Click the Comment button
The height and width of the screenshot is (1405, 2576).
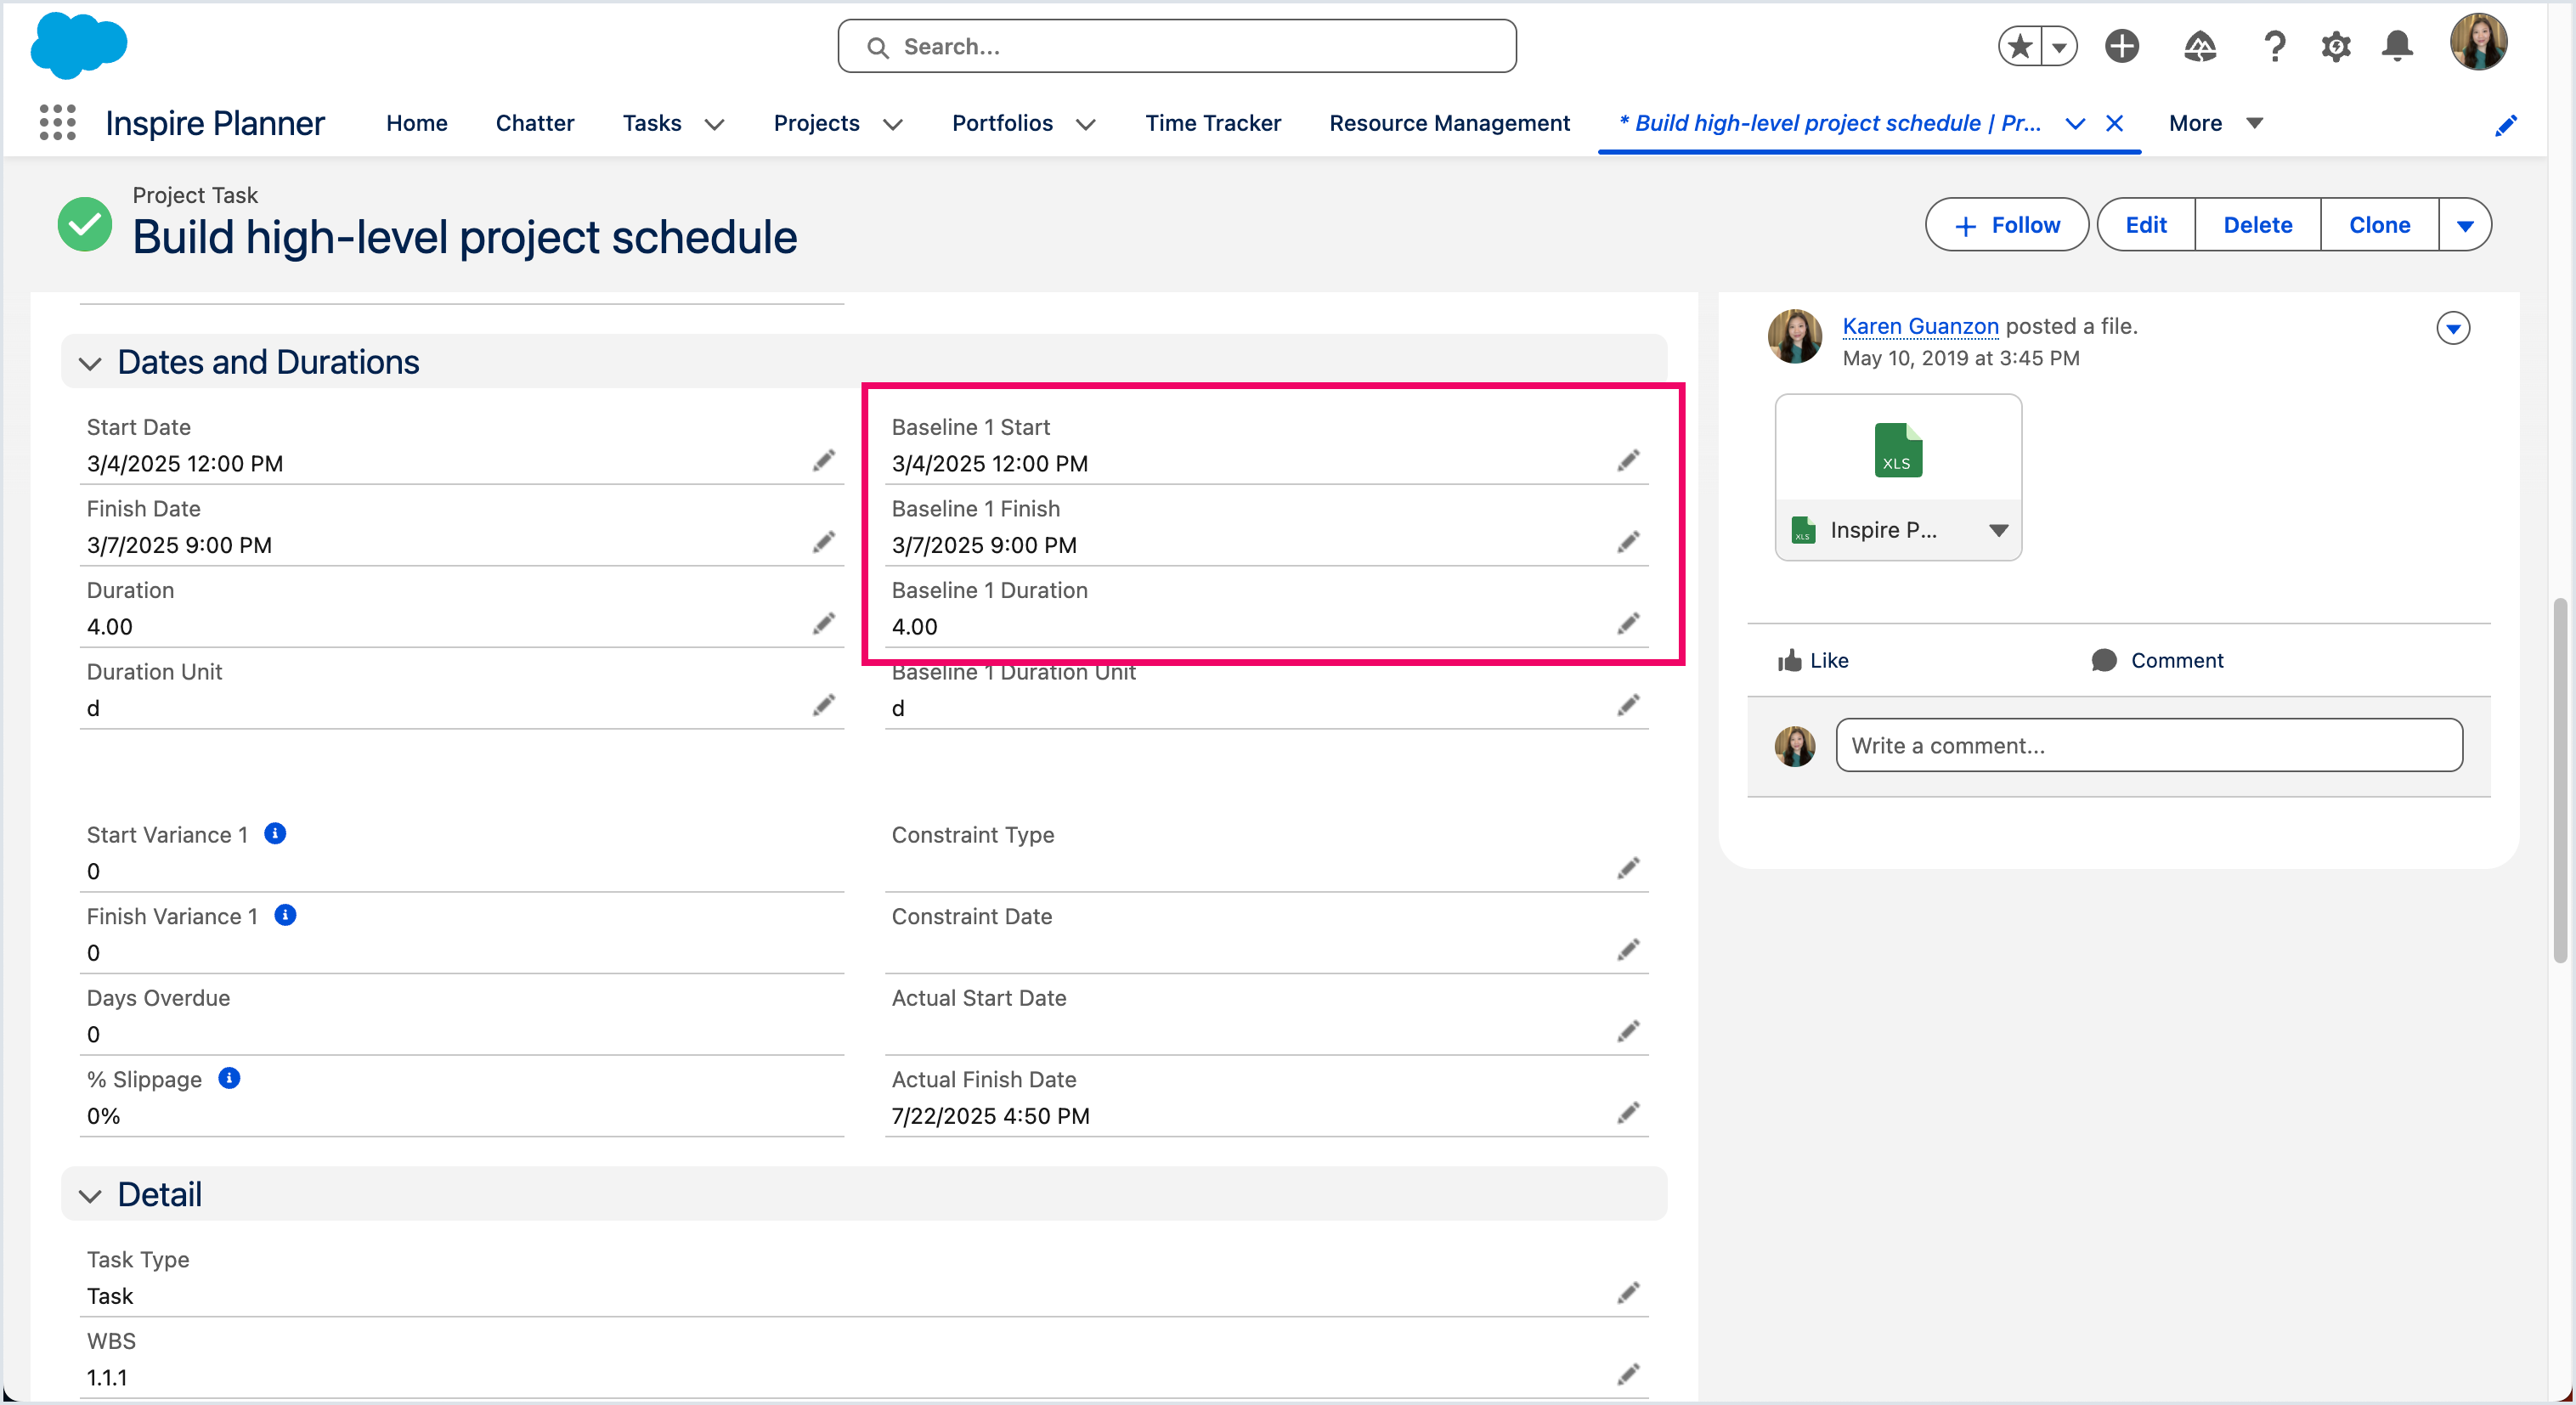point(2157,660)
